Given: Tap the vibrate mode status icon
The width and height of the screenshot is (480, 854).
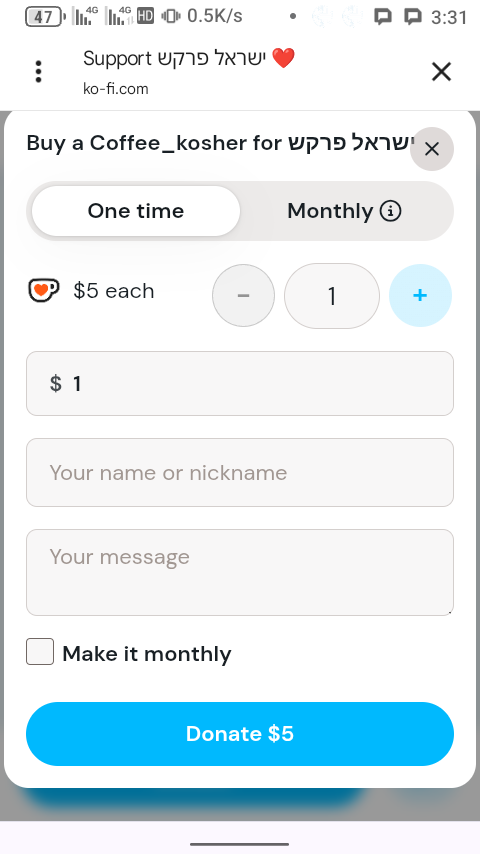Looking at the screenshot, I should pos(171,16).
